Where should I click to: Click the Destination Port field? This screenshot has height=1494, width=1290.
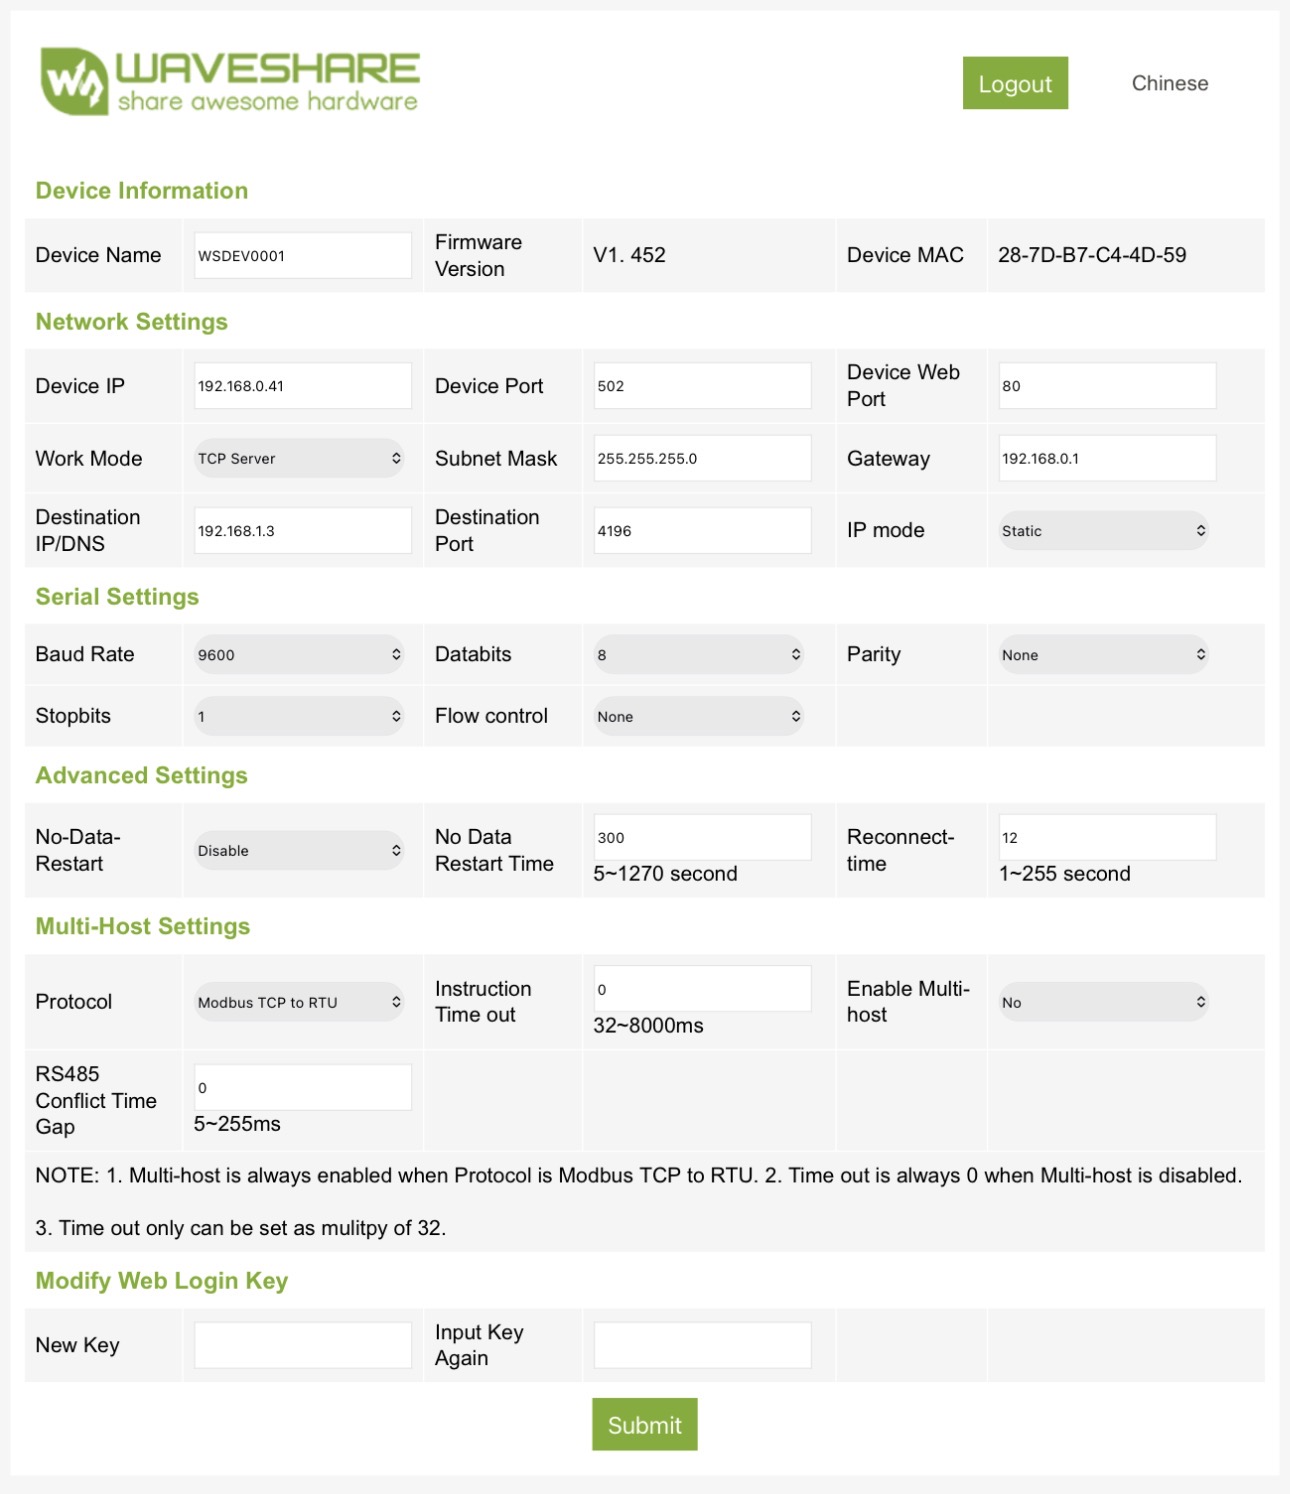pos(702,530)
